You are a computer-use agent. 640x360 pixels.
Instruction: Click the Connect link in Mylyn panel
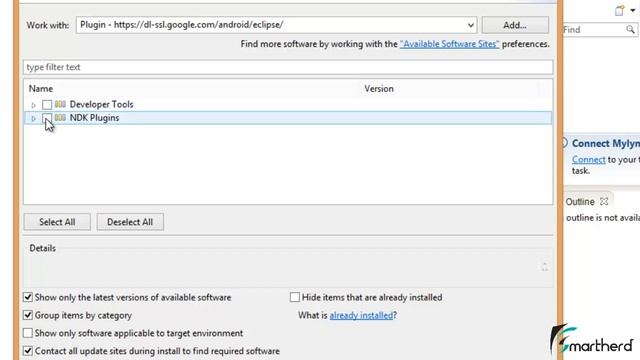click(x=589, y=160)
